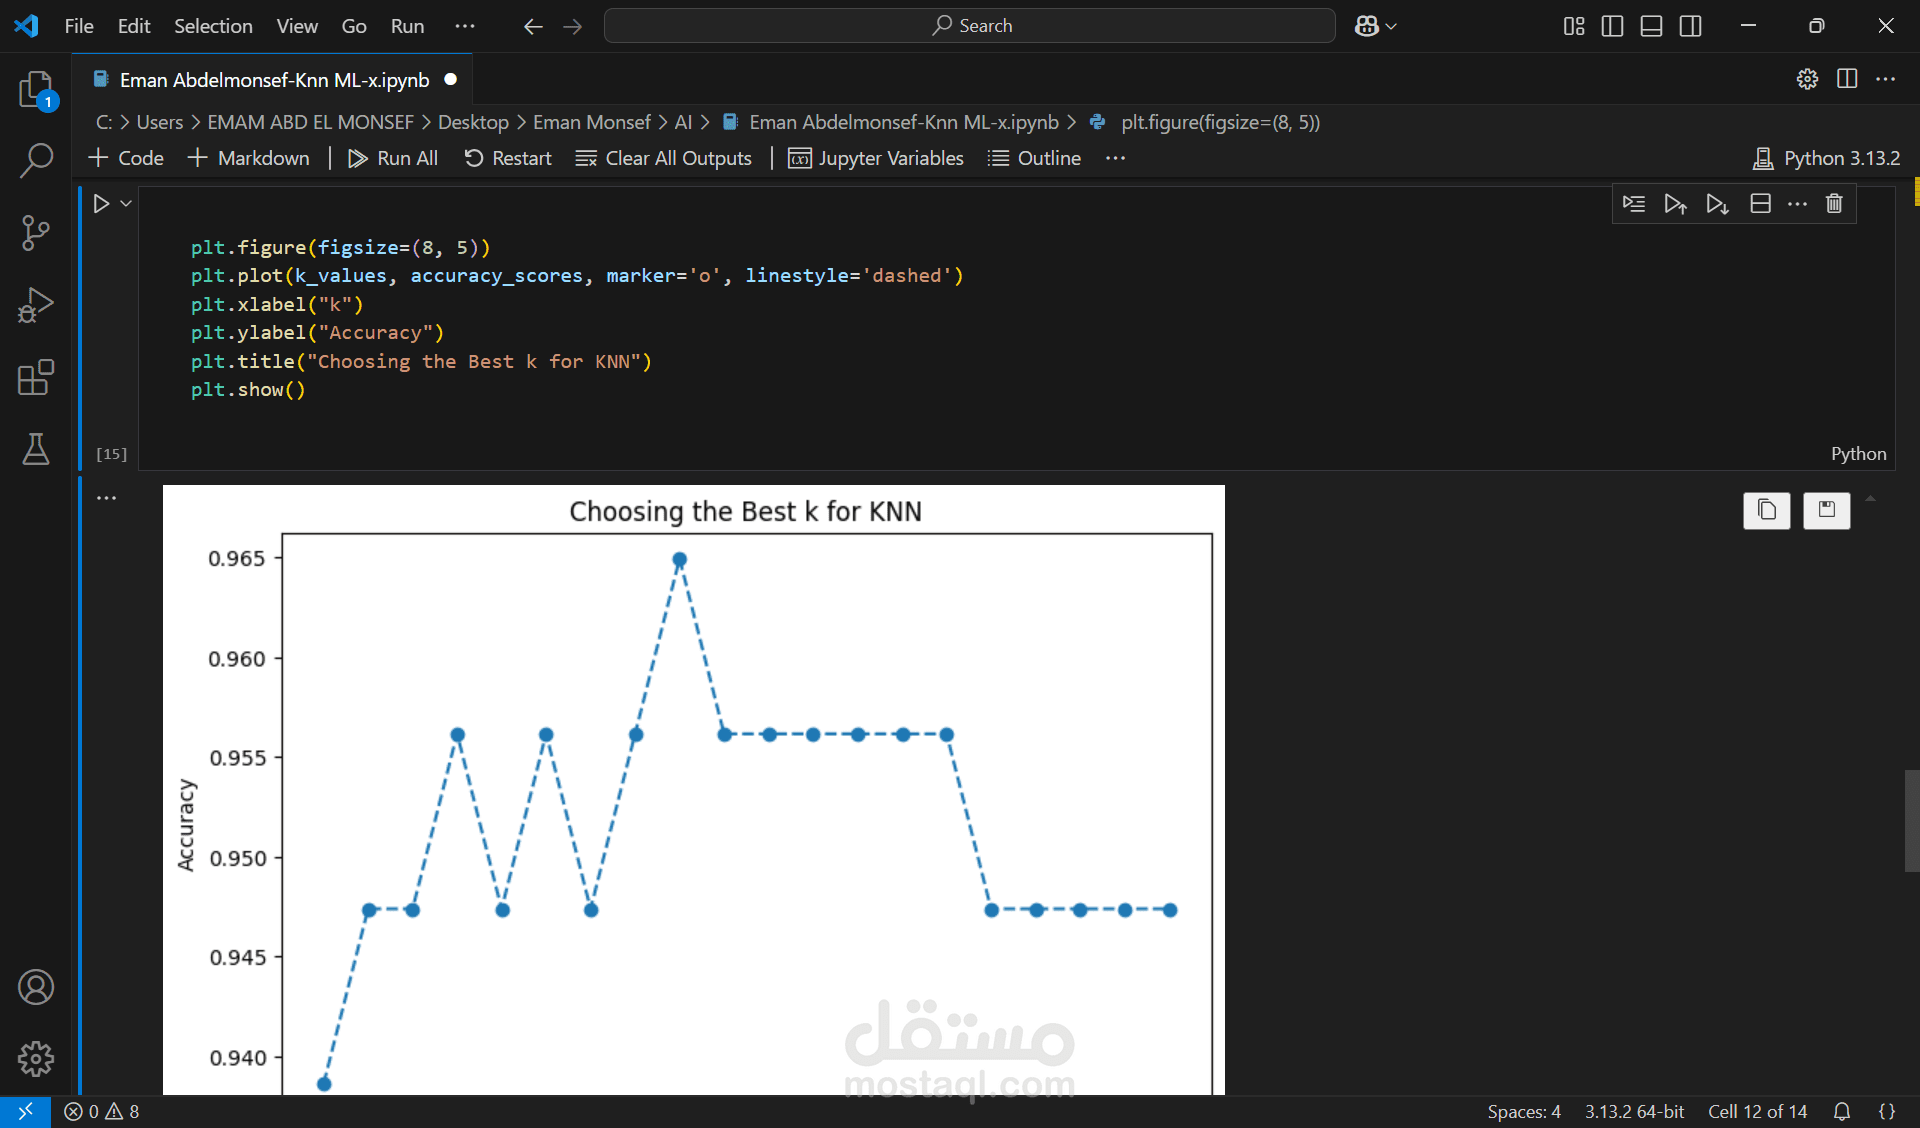This screenshot has width=1920, height=1128.
Task: Open the Run and Debug view
Action: (x=36, y=305)
